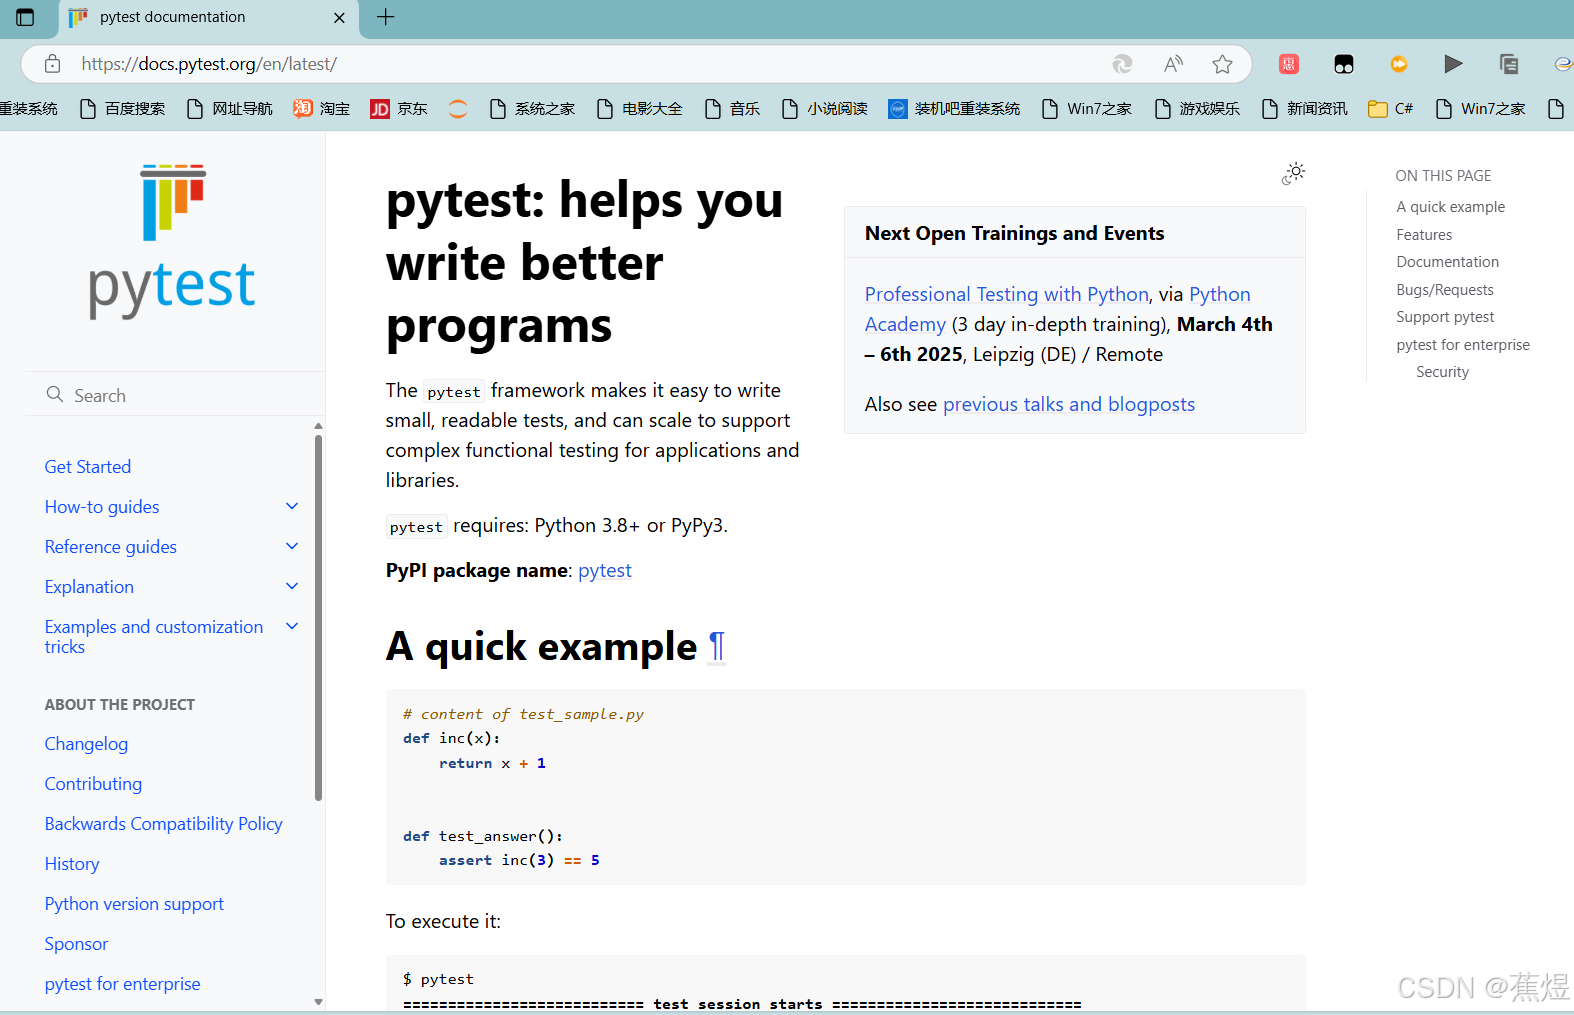Jump to Security in page contents
Image resolution: width=1574 pixels, height=1015 pixels.
point(1442,372)
